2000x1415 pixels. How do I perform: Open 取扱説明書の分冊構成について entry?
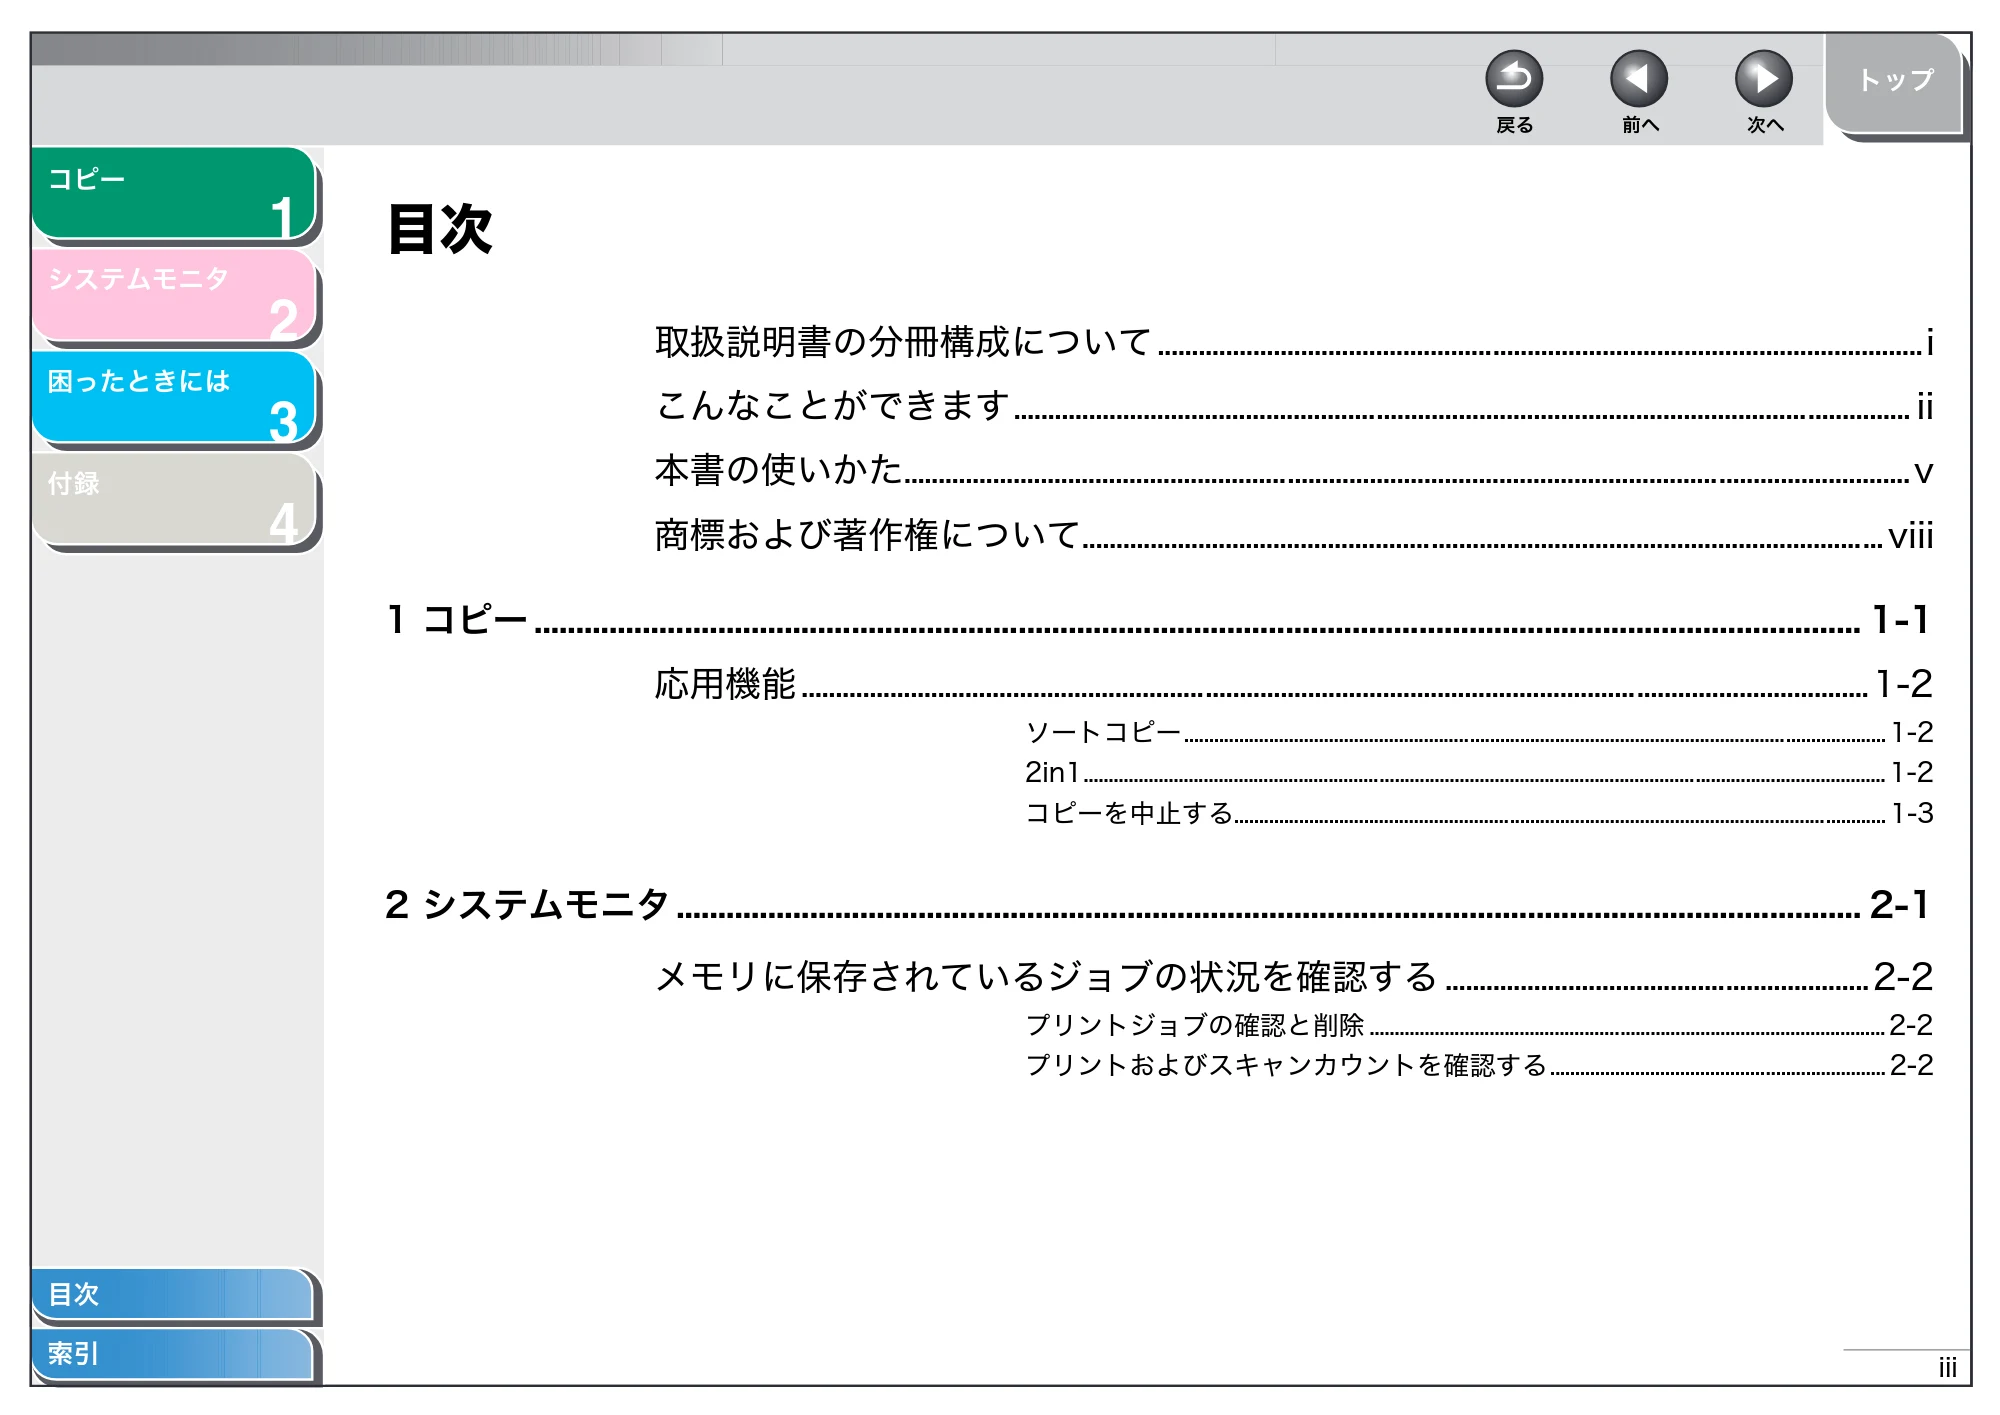(1293, 342)
